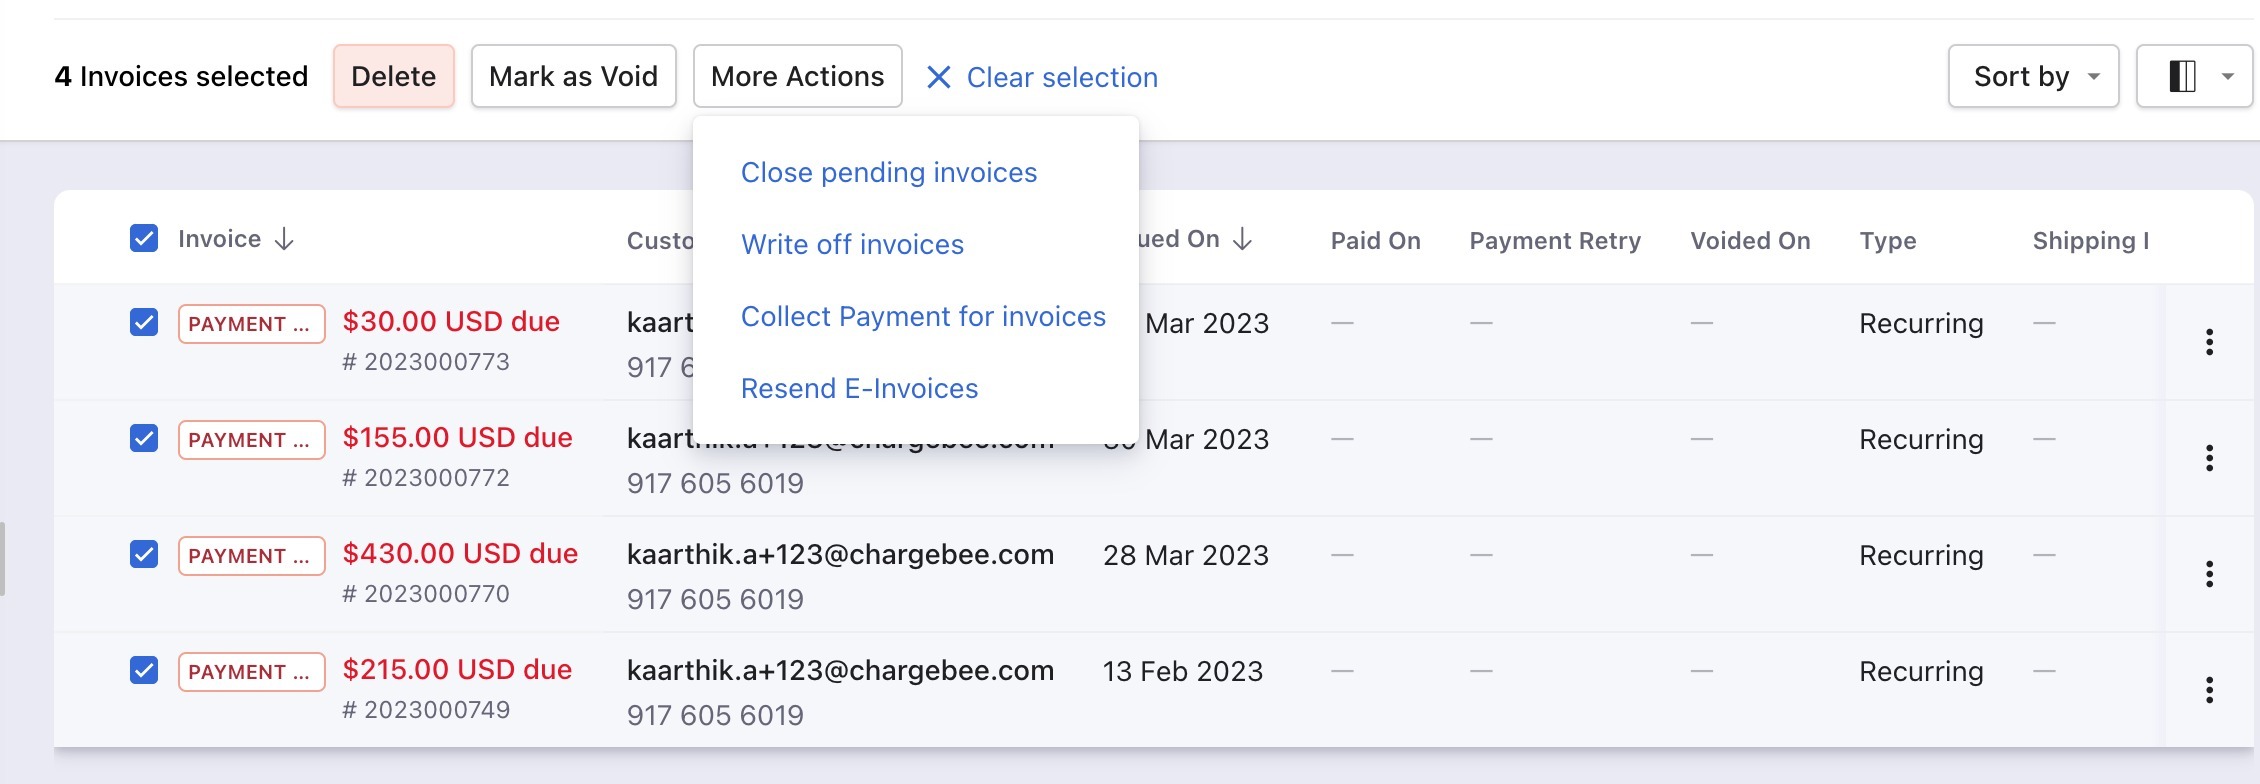Viewport: 2260px width, 784px height.
Task: Click the column layout icon
Action: point(2182,76)
